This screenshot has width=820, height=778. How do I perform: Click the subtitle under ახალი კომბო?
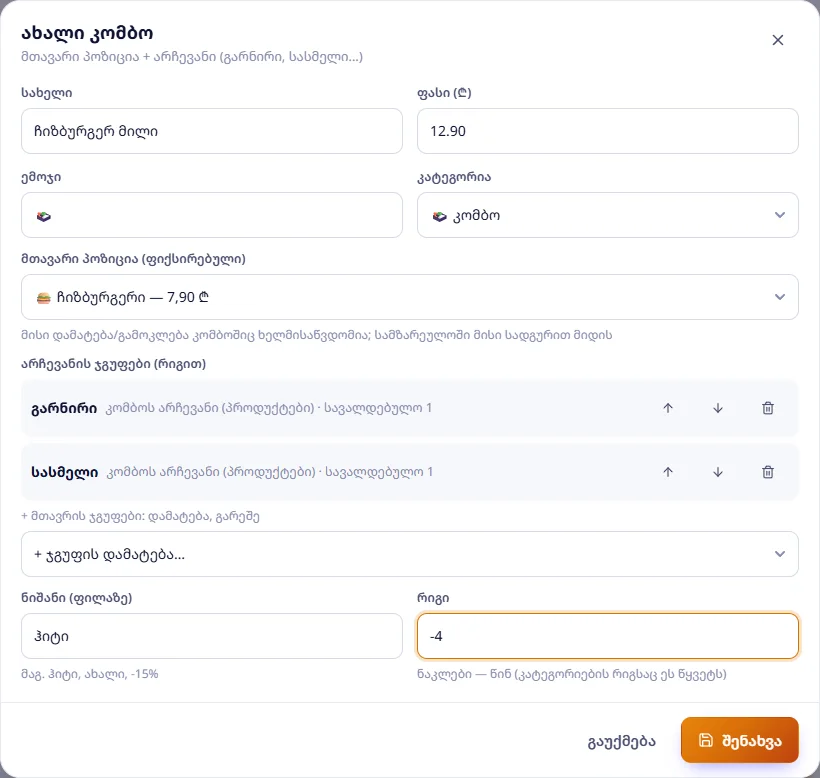coord(192,56)
